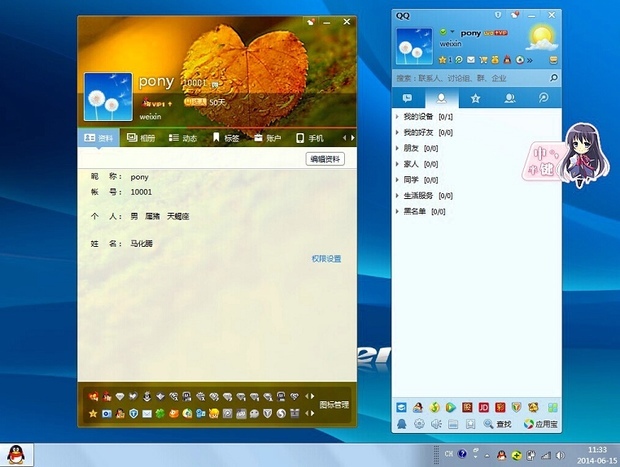Switch to the 资料 profile tab
620x467 pixels.
99,138
